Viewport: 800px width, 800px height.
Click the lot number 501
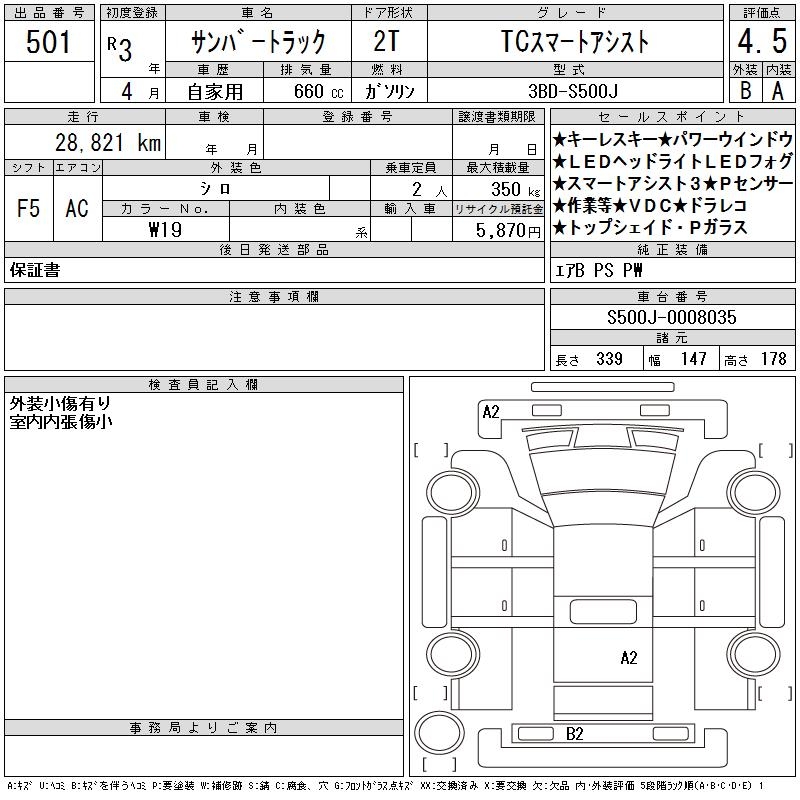(48, 42)
